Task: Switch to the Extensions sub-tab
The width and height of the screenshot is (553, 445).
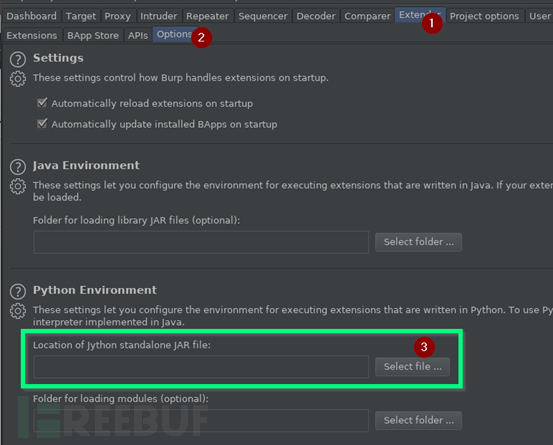Action: (32, 35)
